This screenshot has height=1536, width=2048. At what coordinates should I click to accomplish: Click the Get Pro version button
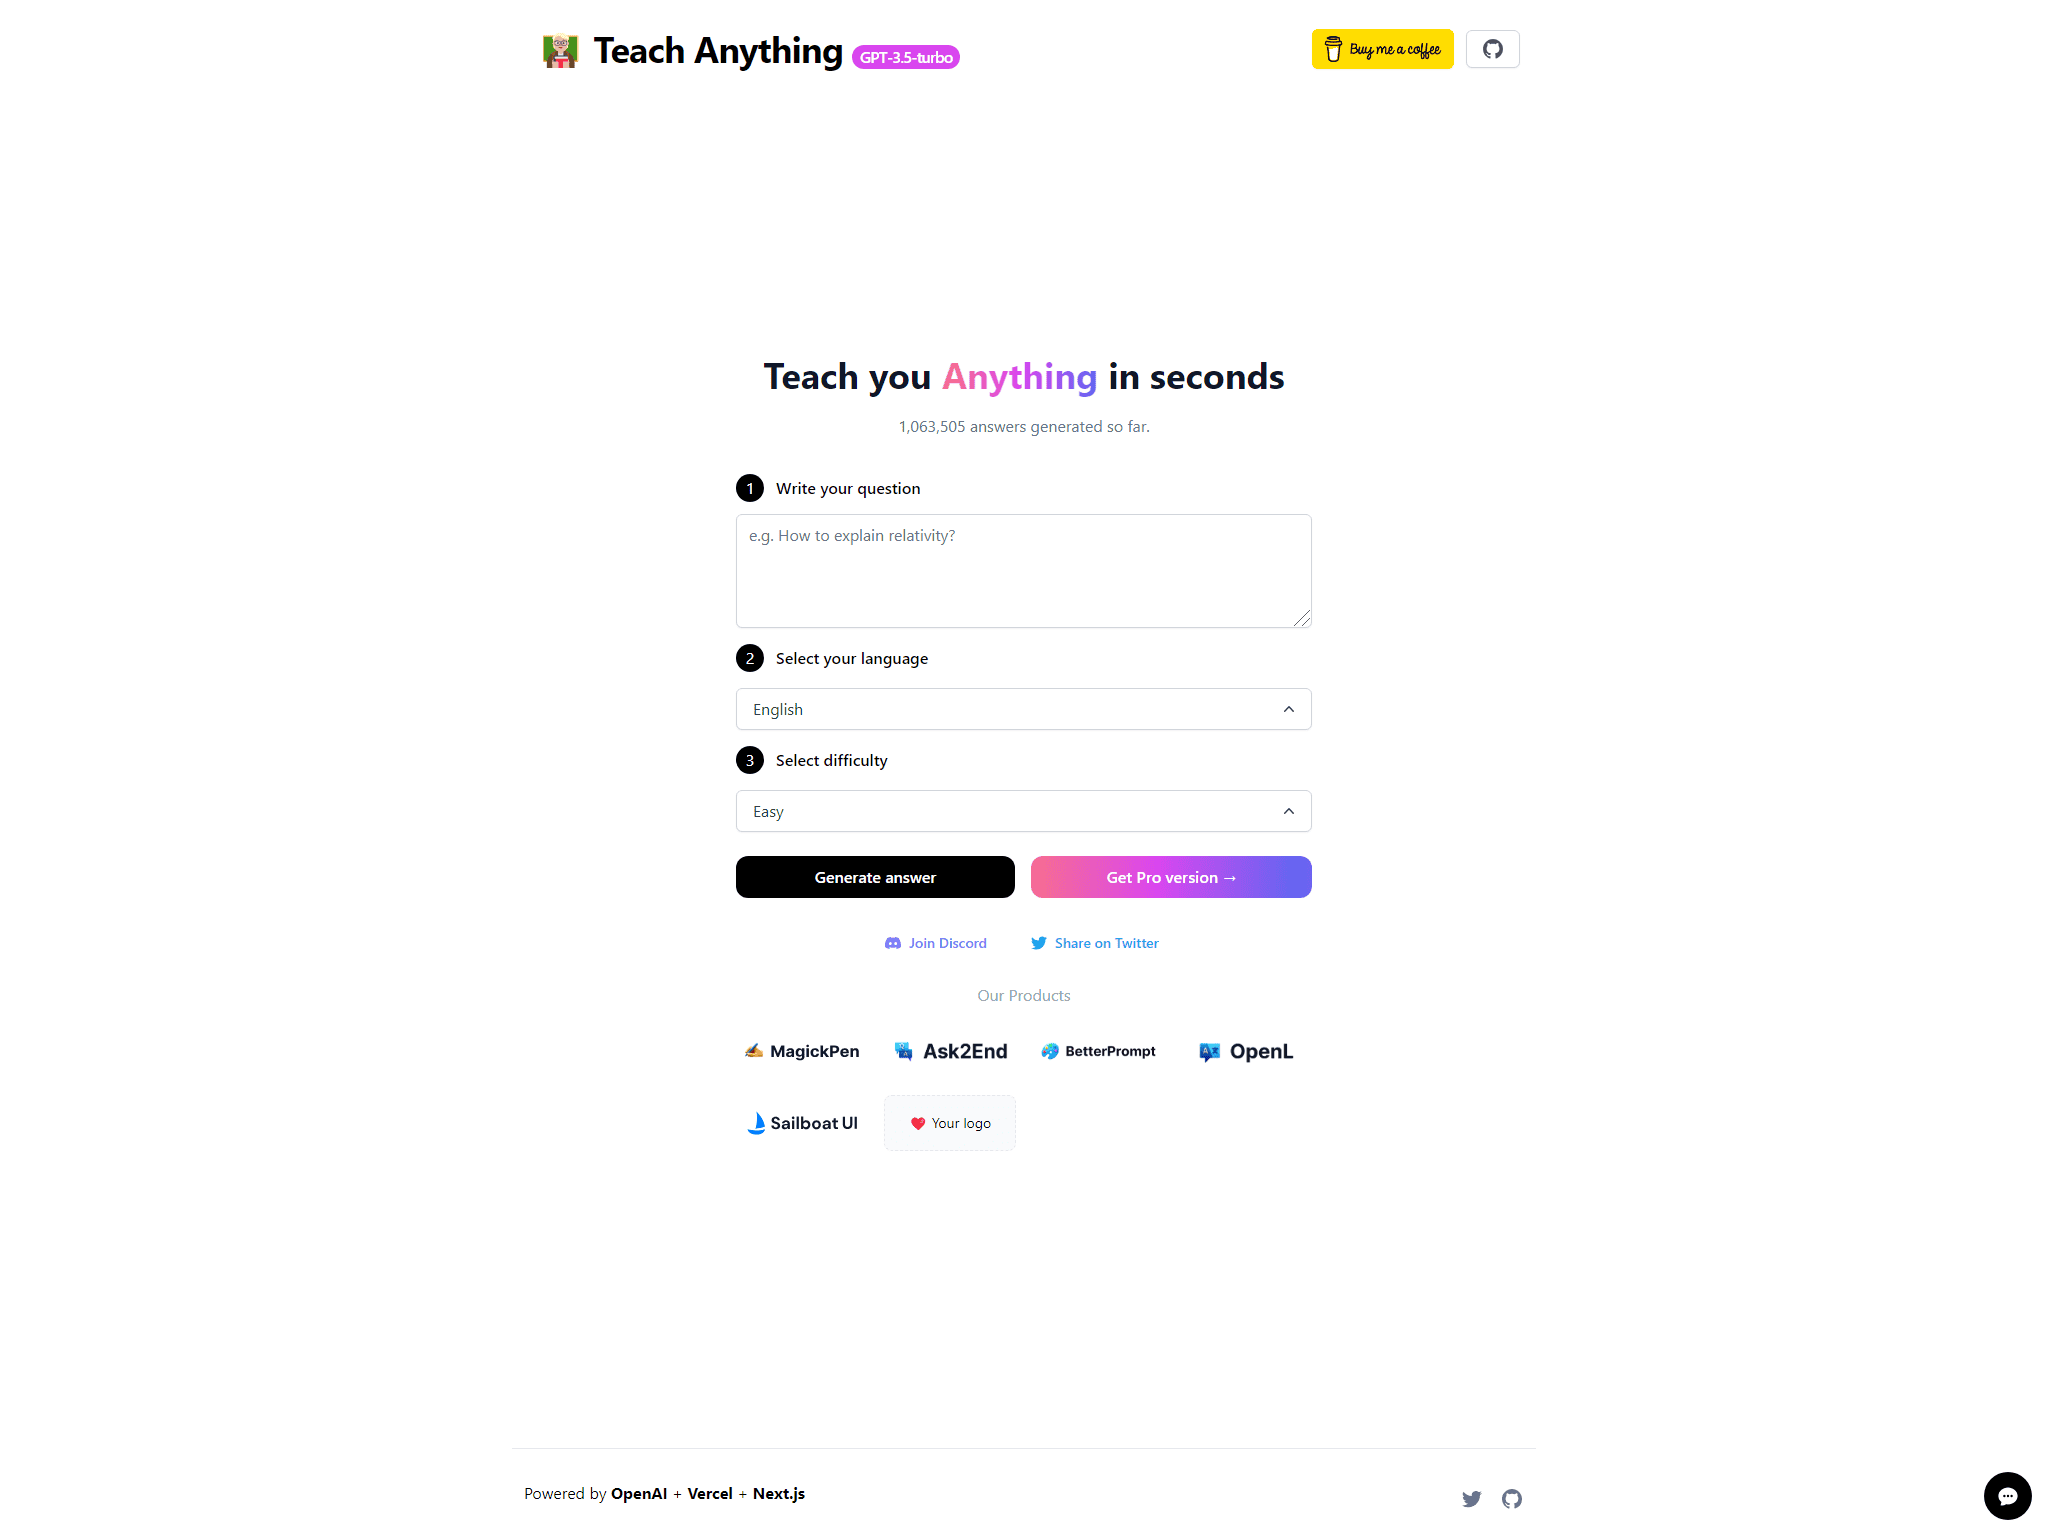(x=1171, y=877)
